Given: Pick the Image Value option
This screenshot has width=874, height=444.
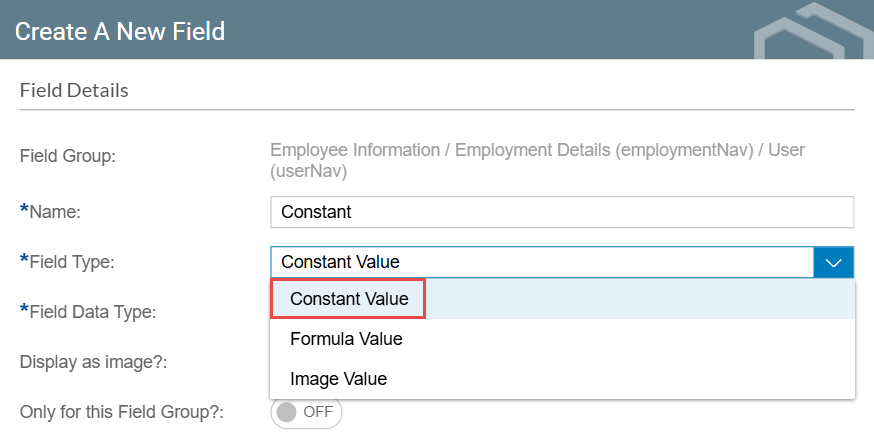Looking at the screenshot, I should [338, 379].
